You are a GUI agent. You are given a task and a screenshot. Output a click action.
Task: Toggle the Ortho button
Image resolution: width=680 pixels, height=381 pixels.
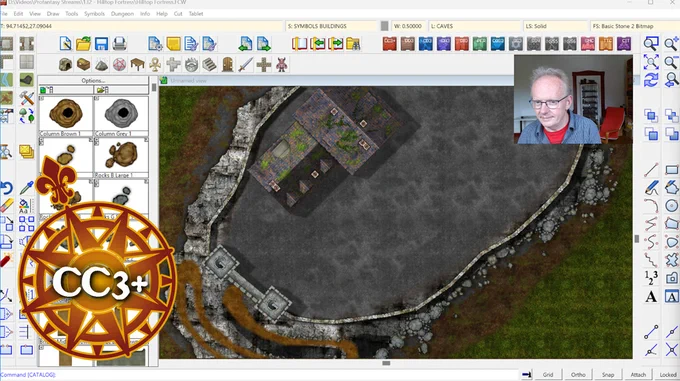tap(578, 374)
